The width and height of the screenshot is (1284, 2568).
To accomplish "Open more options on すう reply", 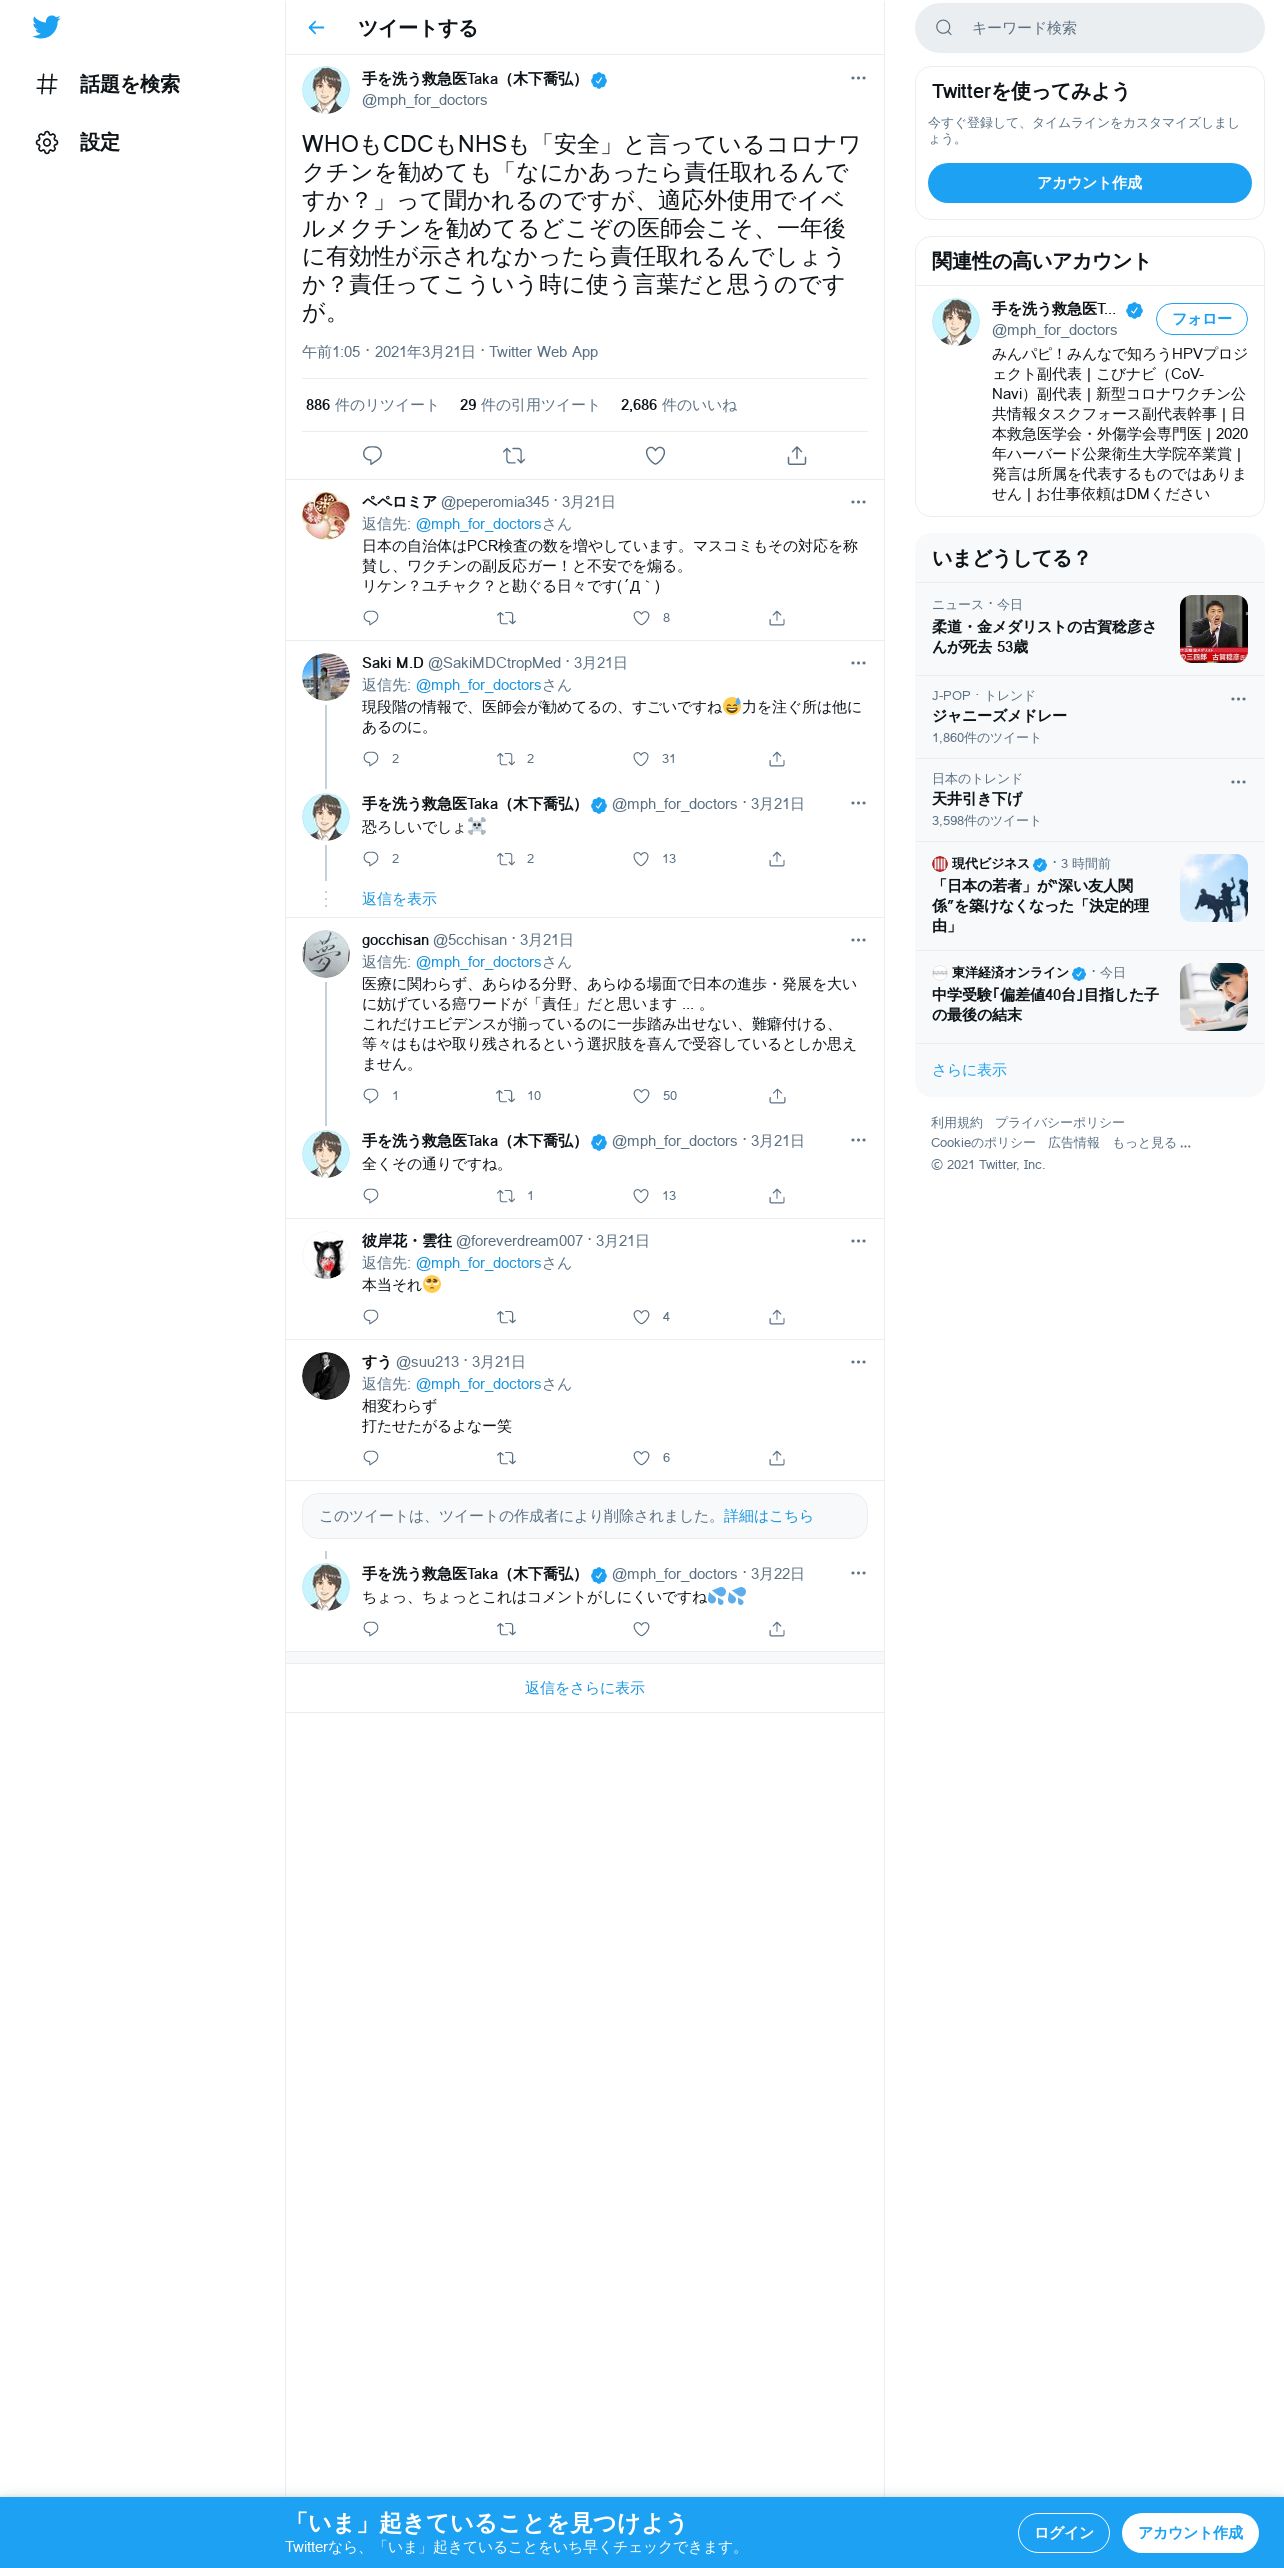I will click(x=858, y=1362).
